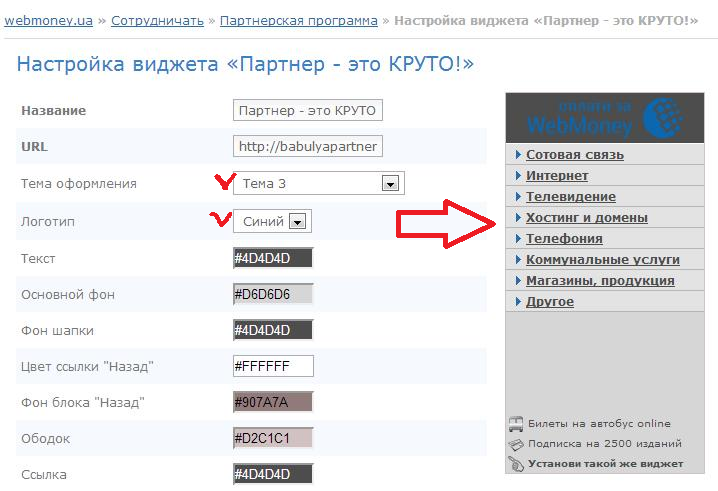Expand the Интернет category
The width and height of the screenshot is (718, 491).
pos(557,176)
